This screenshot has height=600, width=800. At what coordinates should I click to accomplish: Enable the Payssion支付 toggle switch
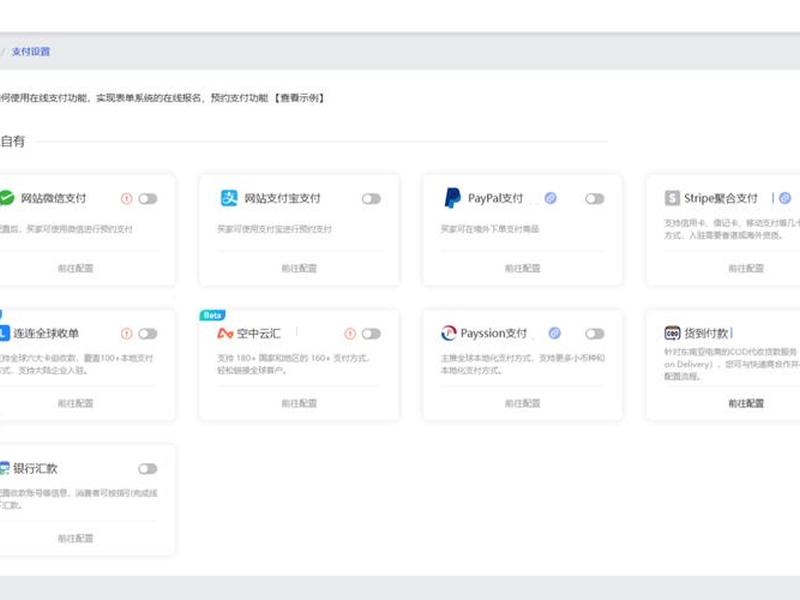click(594, 334)
